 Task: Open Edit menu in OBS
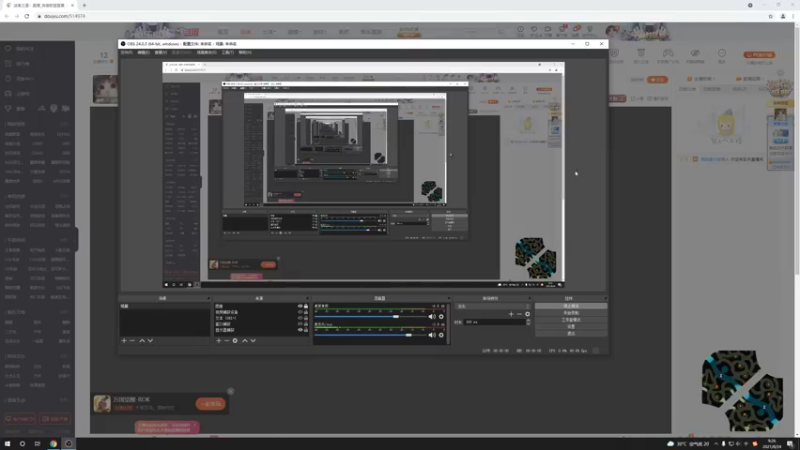coord(143,53)
